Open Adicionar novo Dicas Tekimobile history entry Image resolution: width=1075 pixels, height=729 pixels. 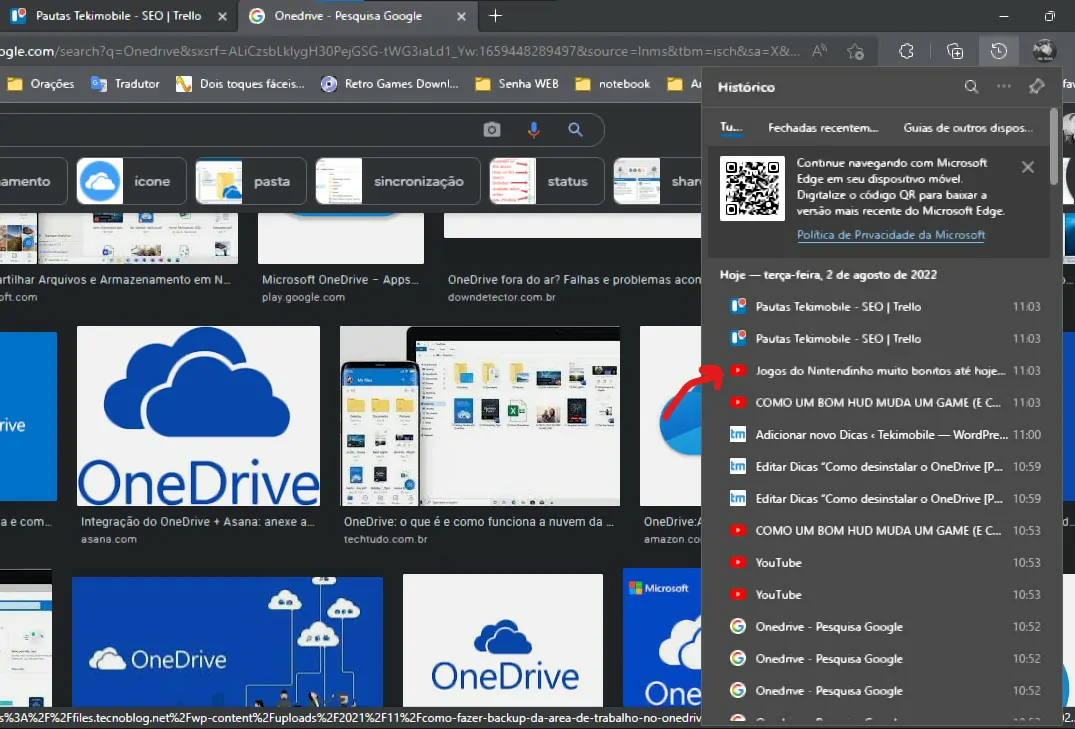884,435
